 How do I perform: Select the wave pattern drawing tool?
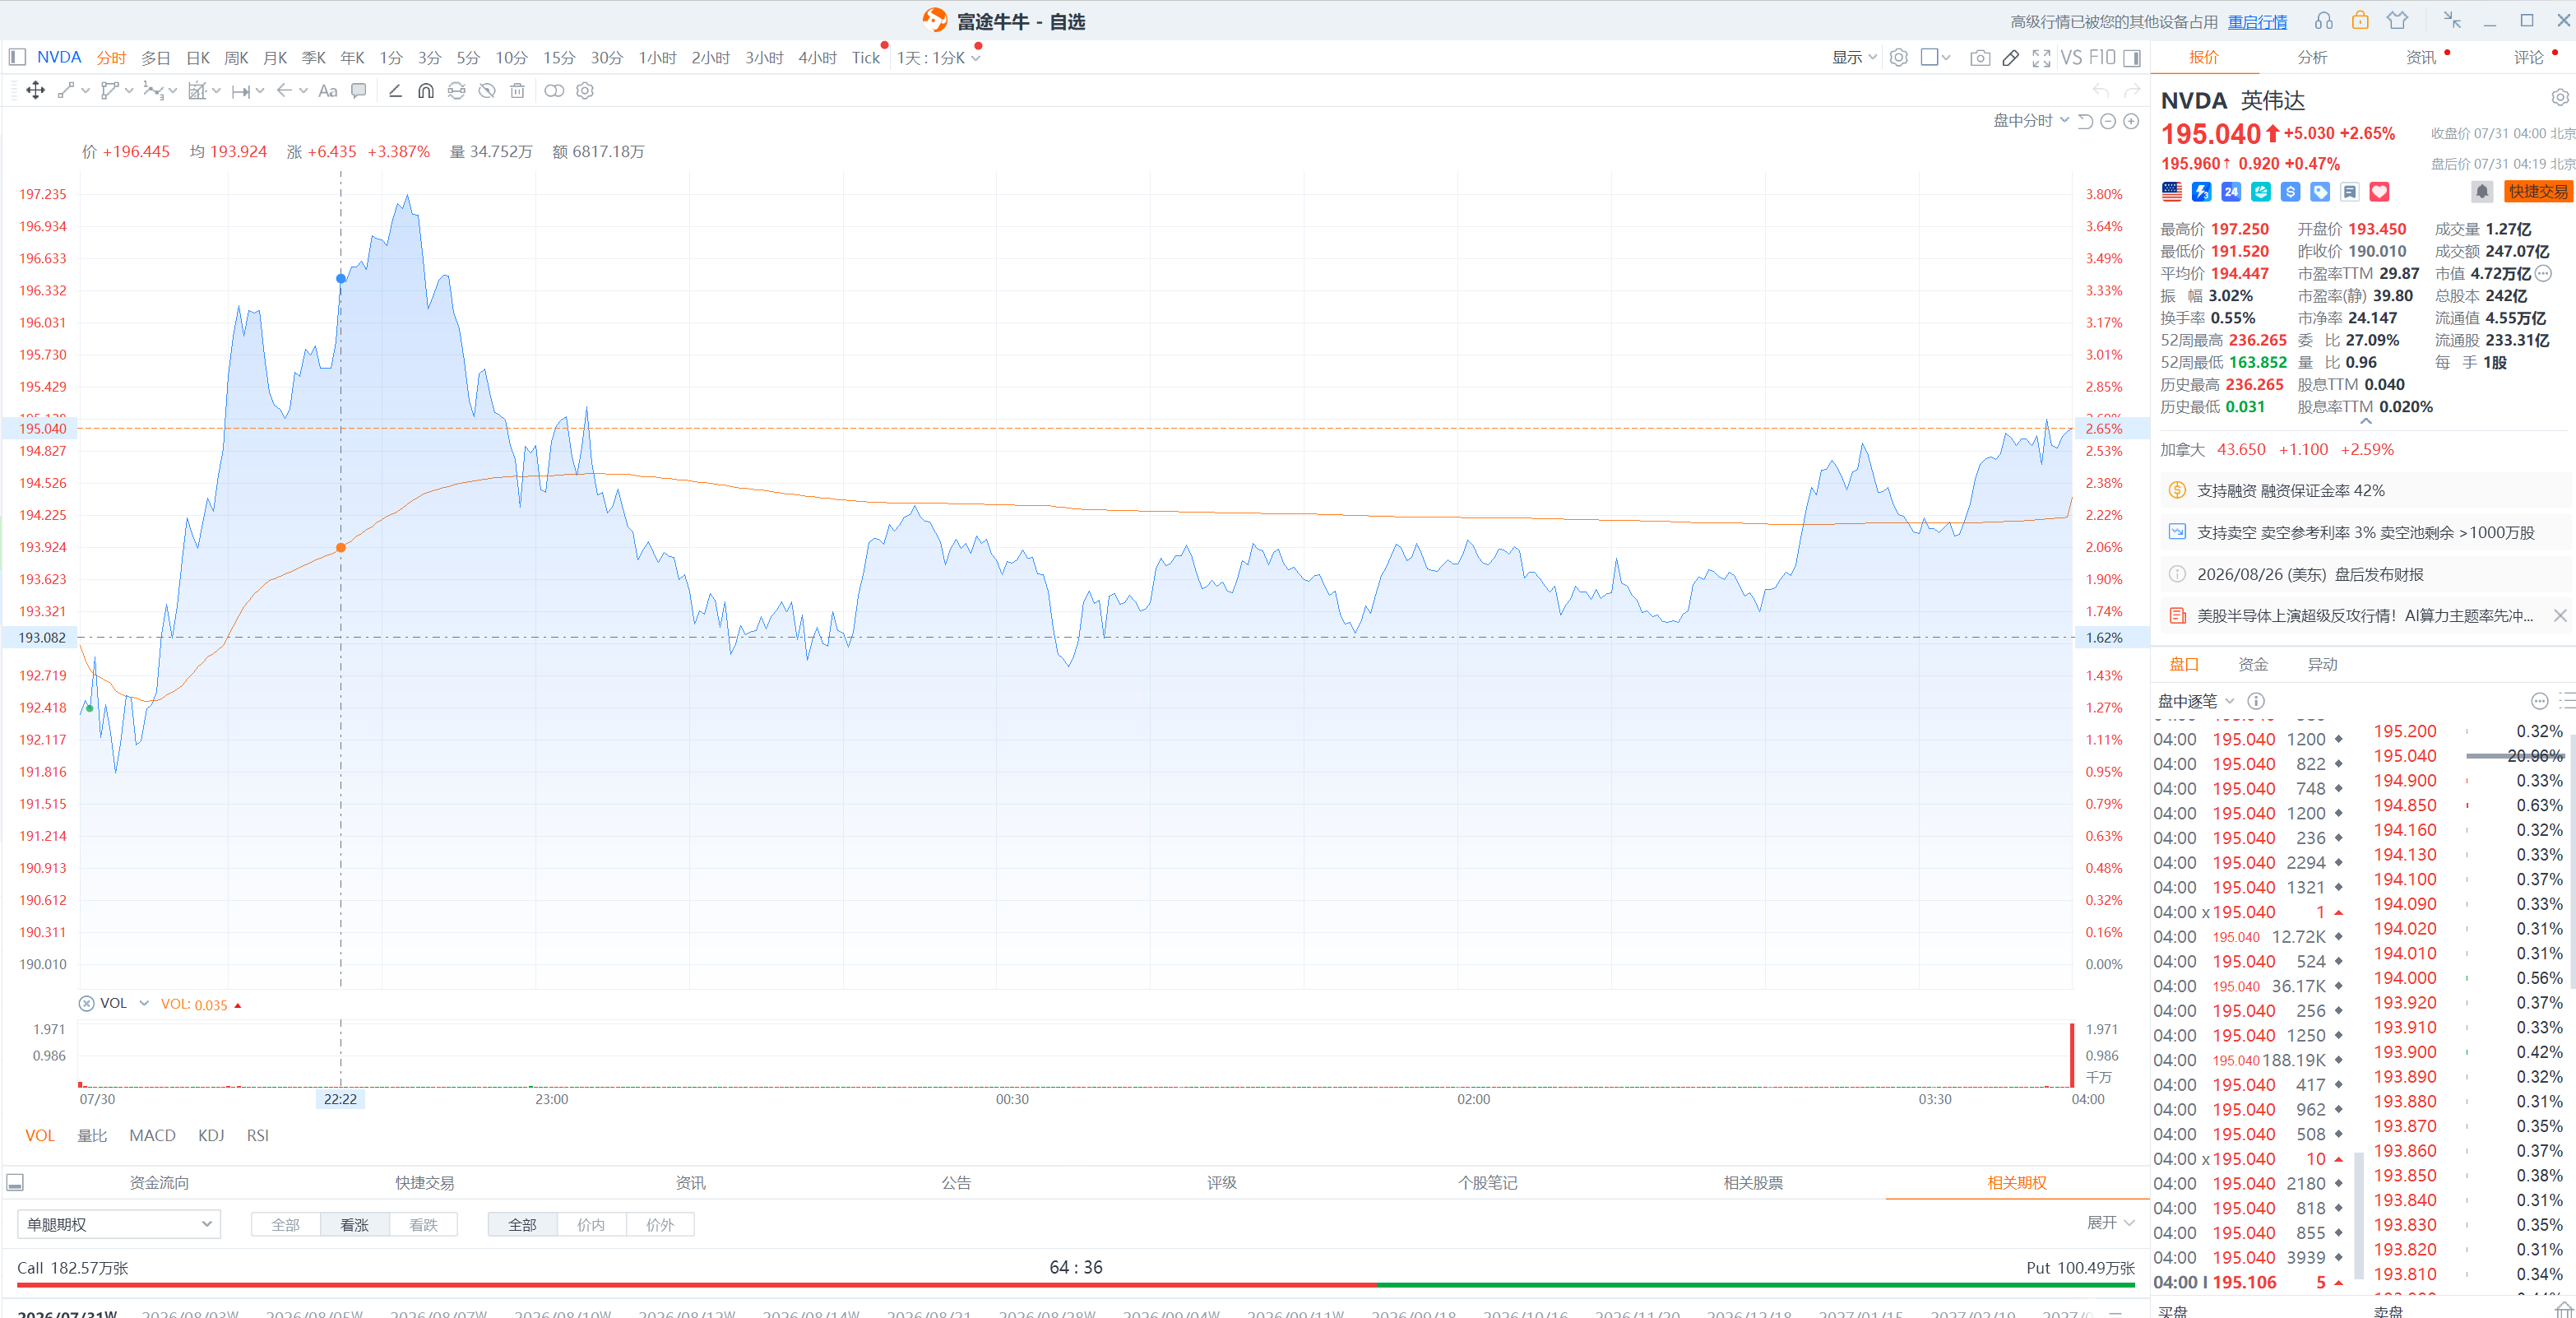point(153,91)
